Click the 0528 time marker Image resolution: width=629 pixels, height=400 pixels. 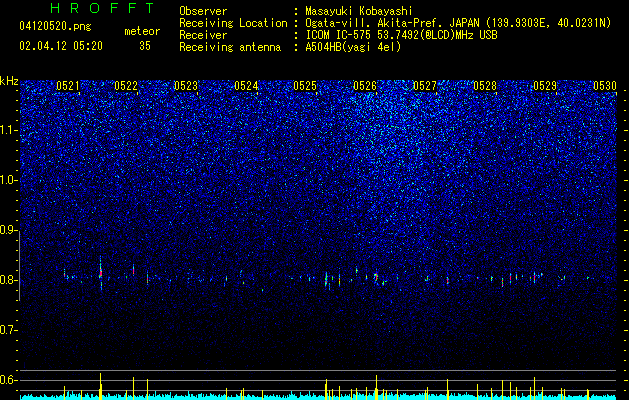pyautogui.click(x=485, y=86)
